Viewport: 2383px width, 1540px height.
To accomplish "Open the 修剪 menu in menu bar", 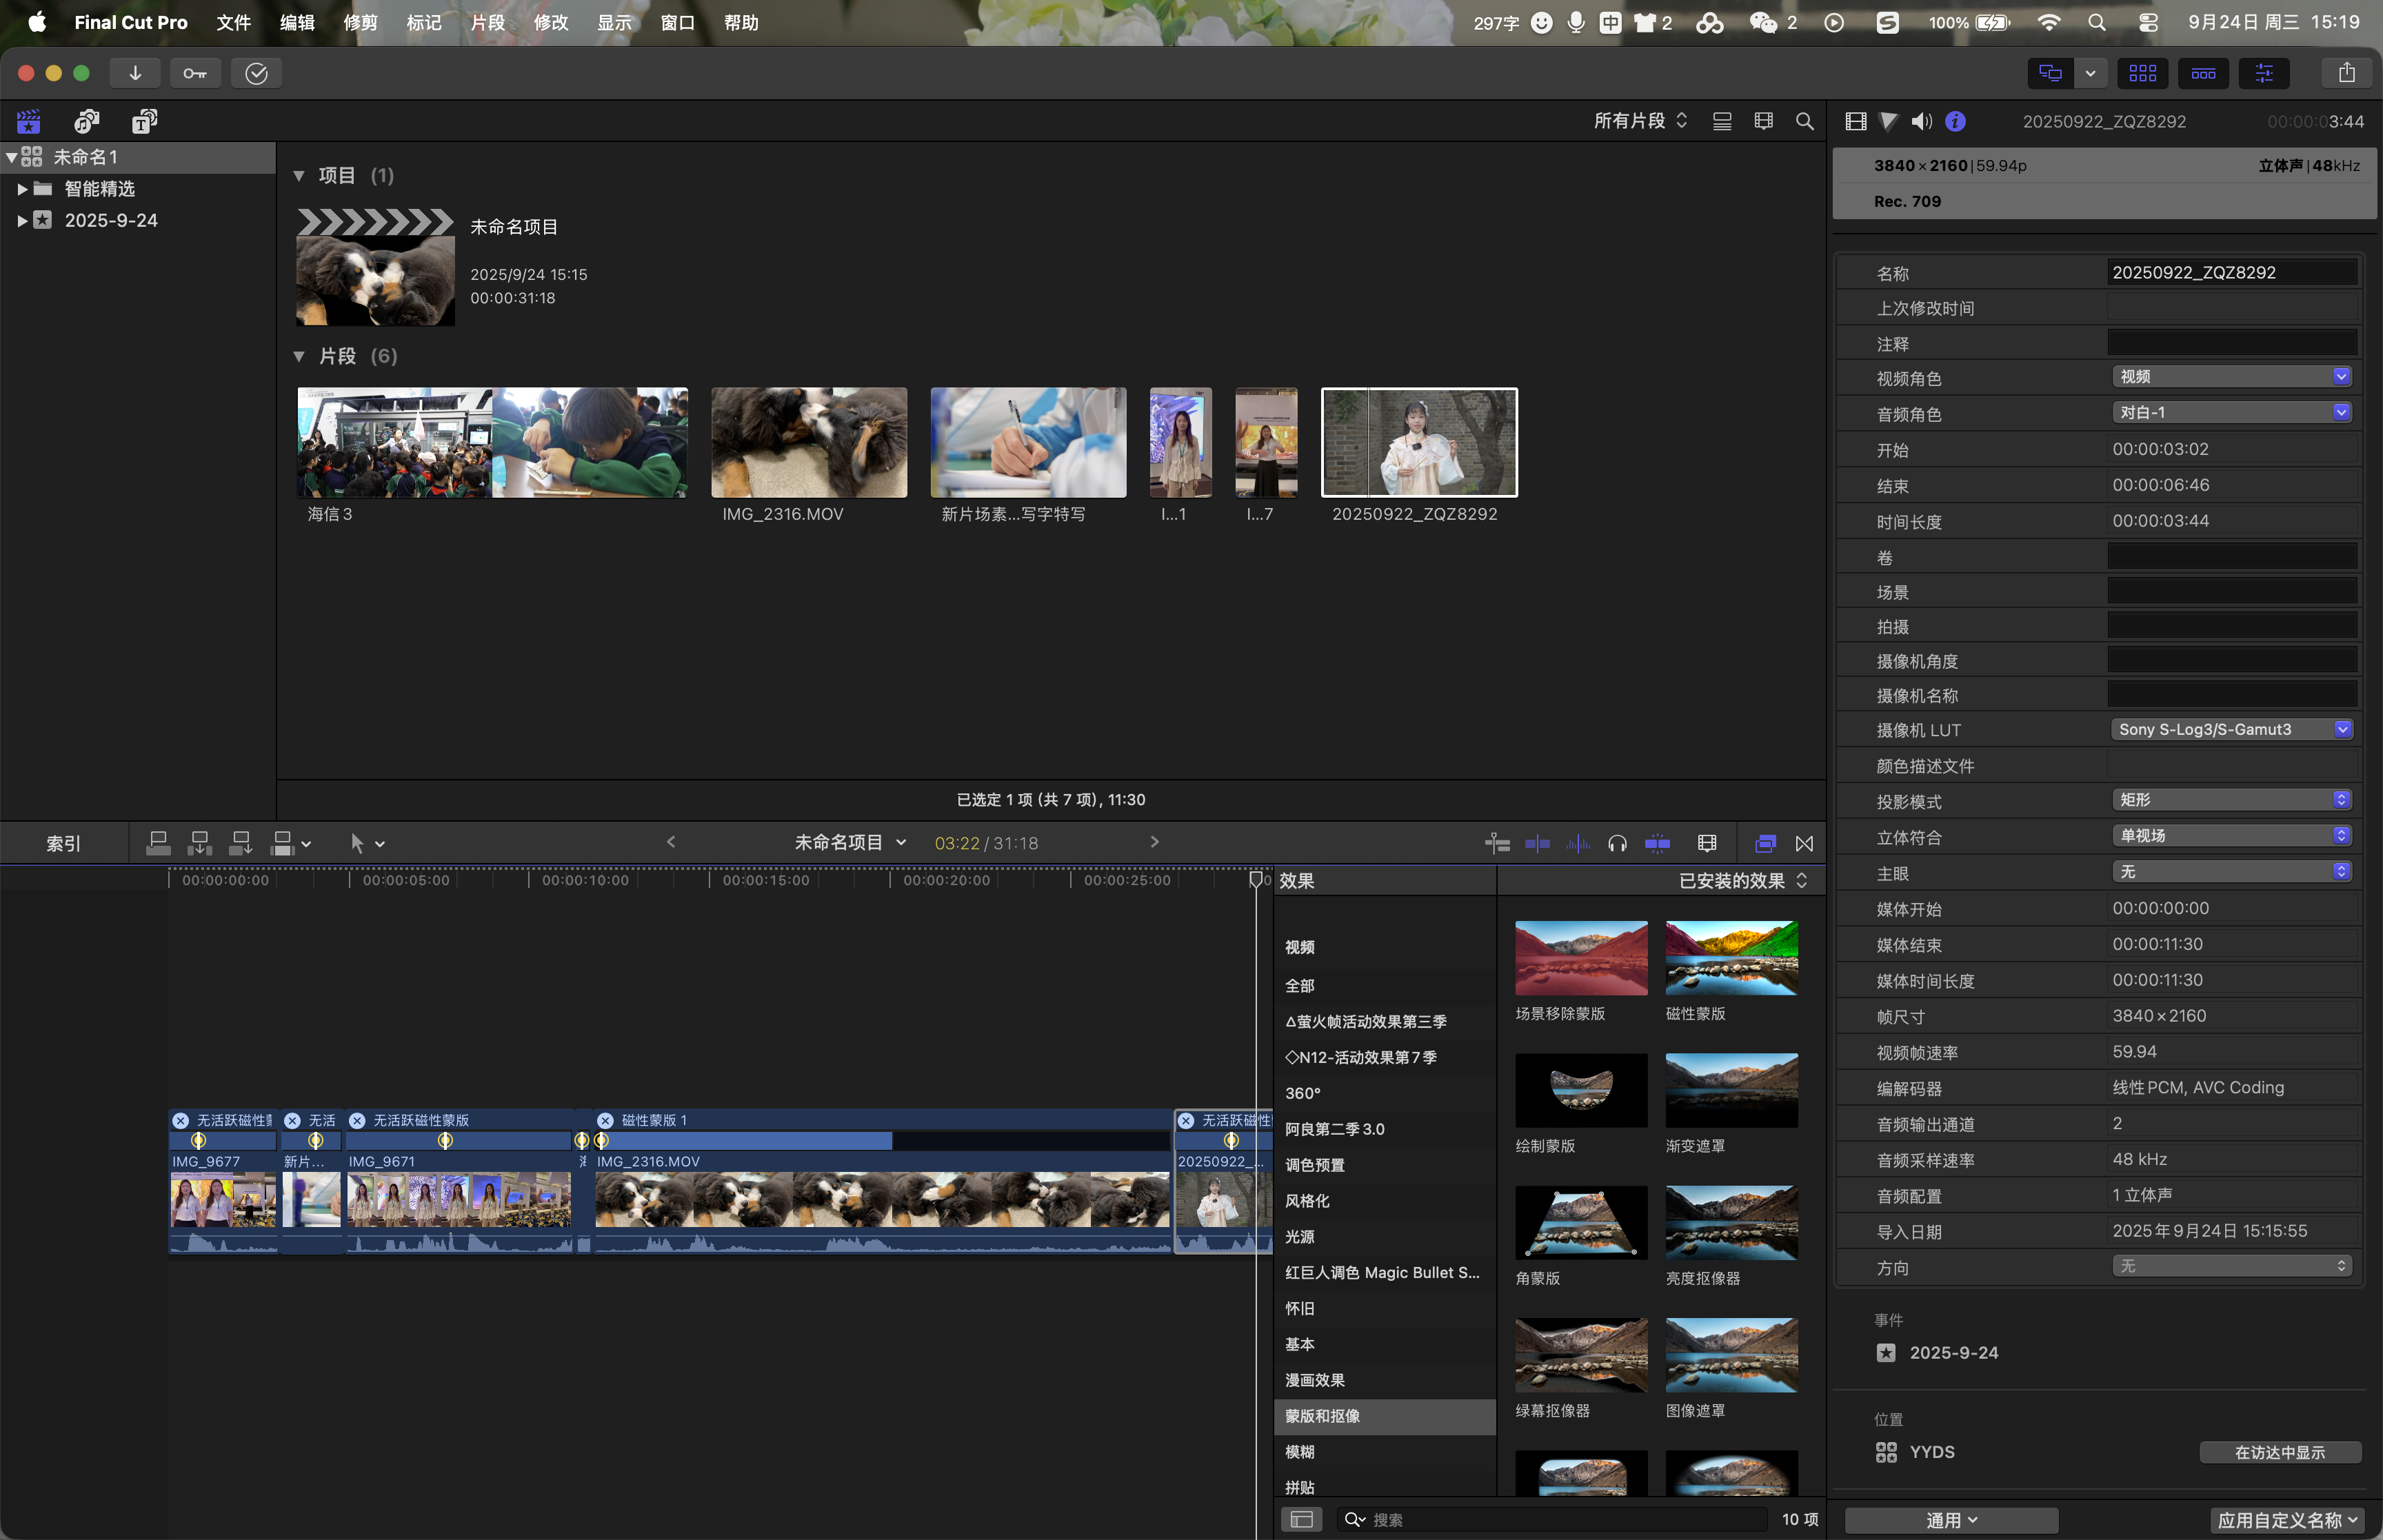I will coord(360,22).
